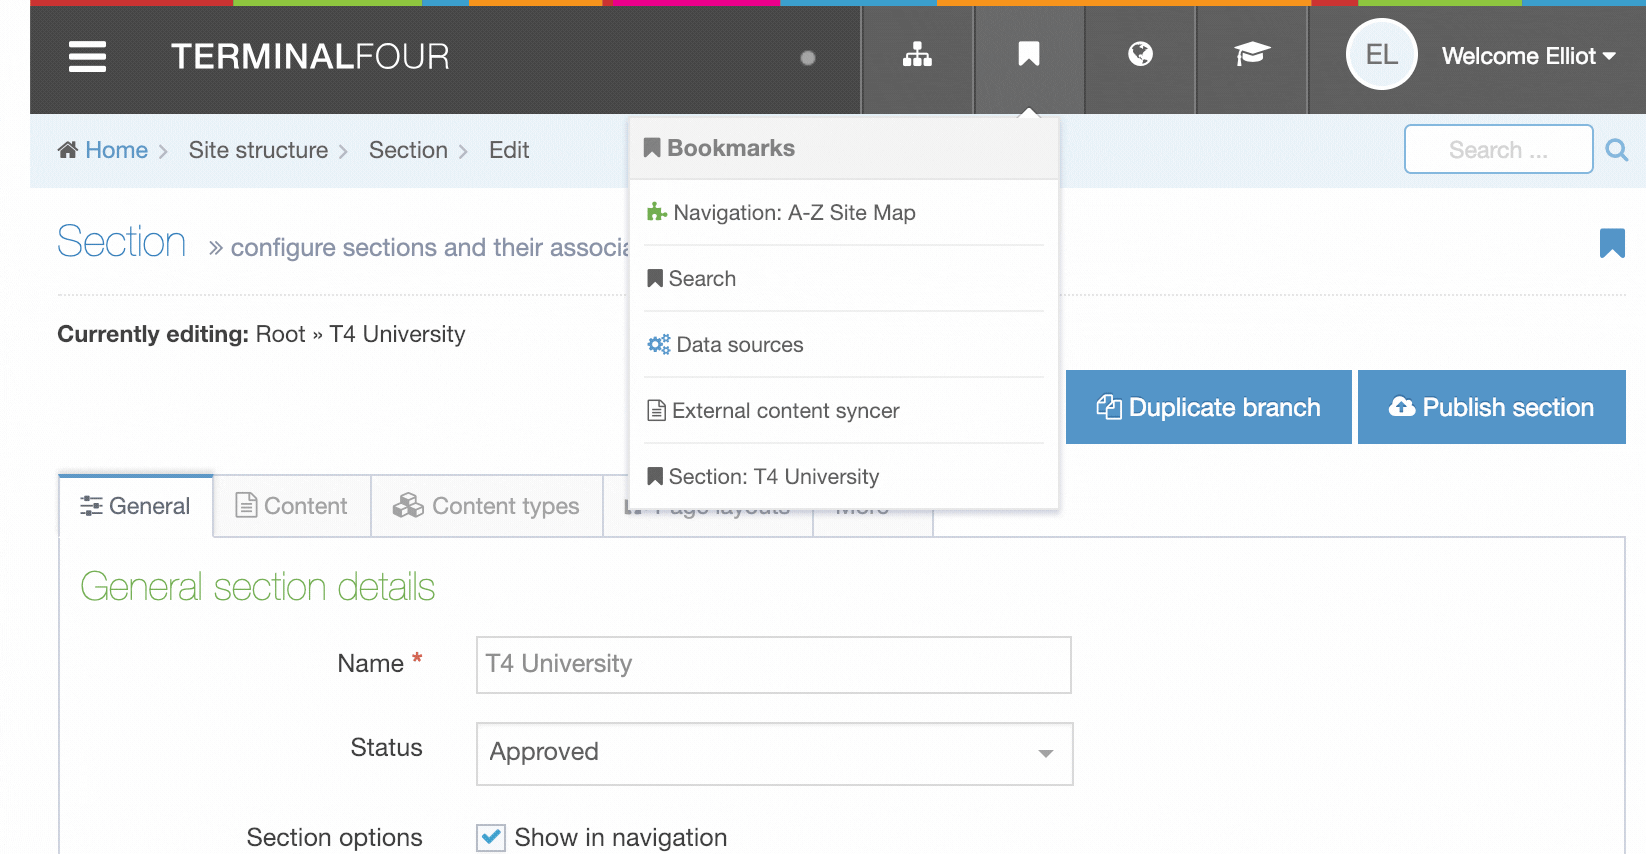
Task: Switch to the Content tab
Action: (x=291, y=506)
